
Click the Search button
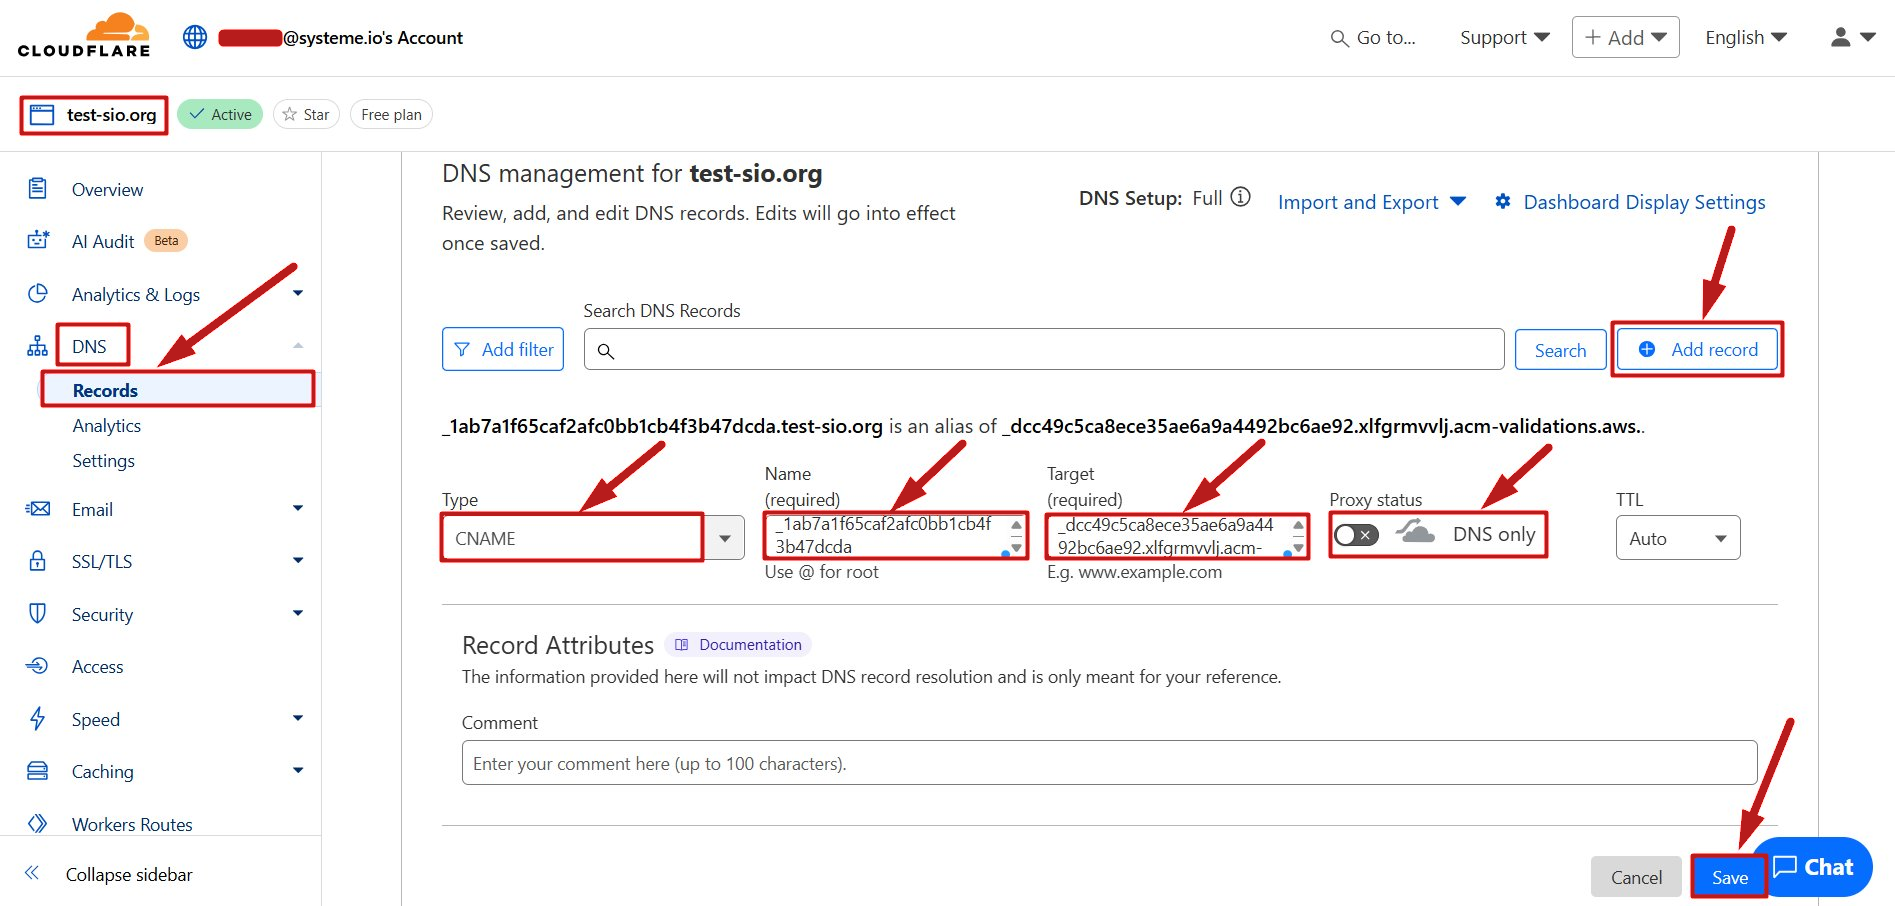tap(1560, 350)
